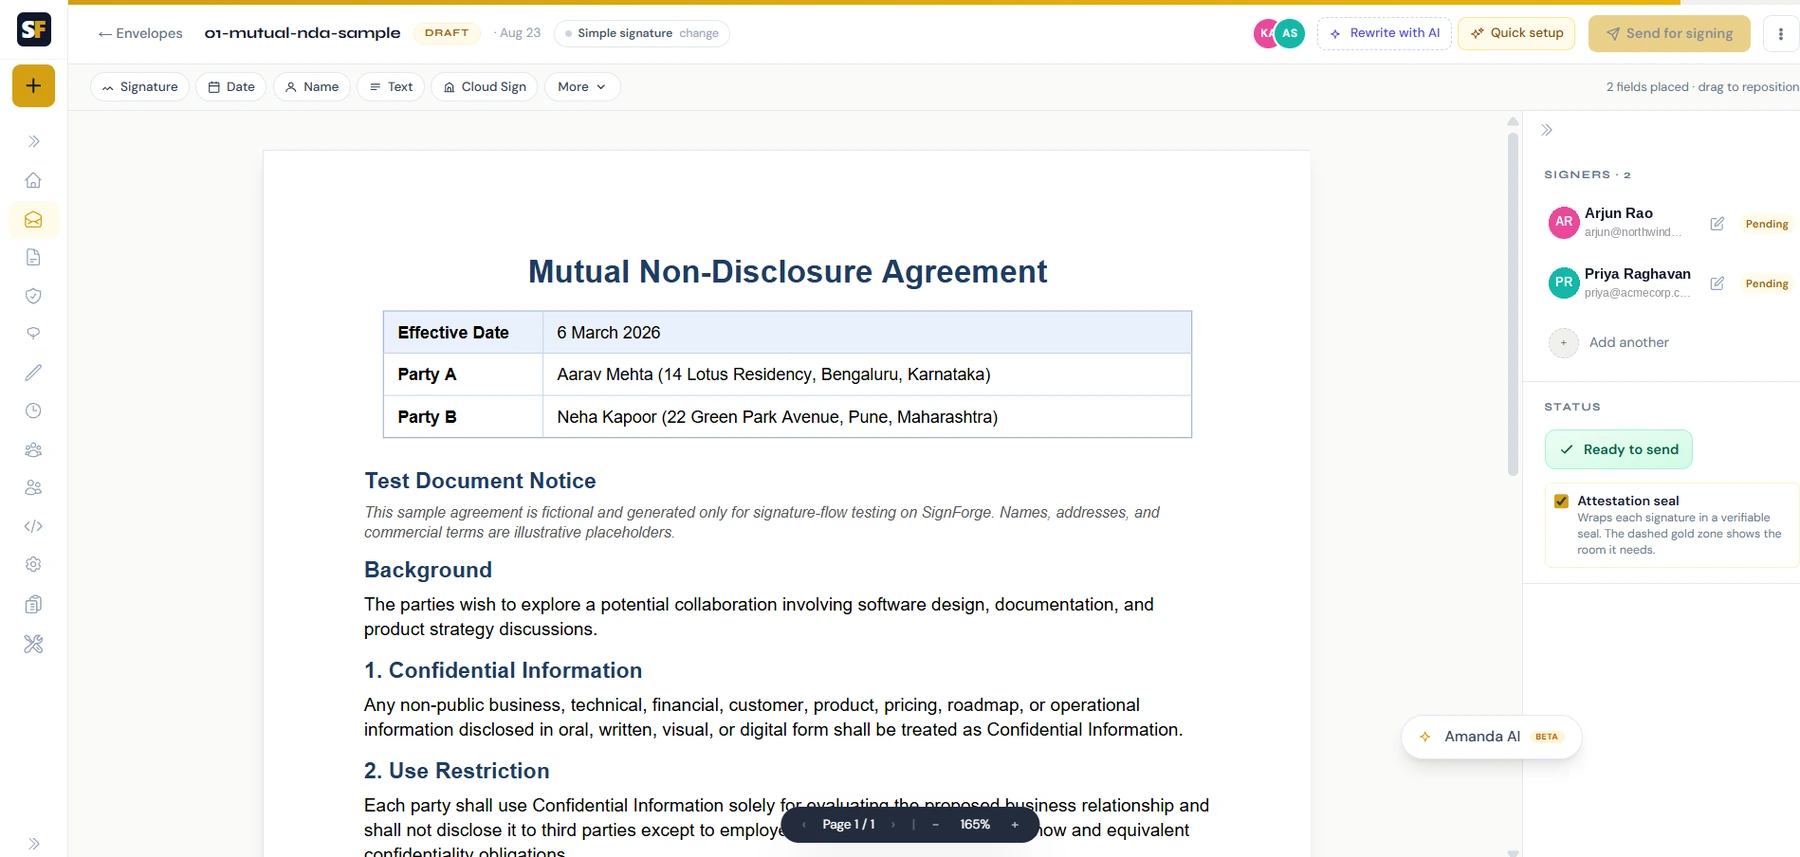Click the Mutual Non-Disclosure Agreement title

787,271
